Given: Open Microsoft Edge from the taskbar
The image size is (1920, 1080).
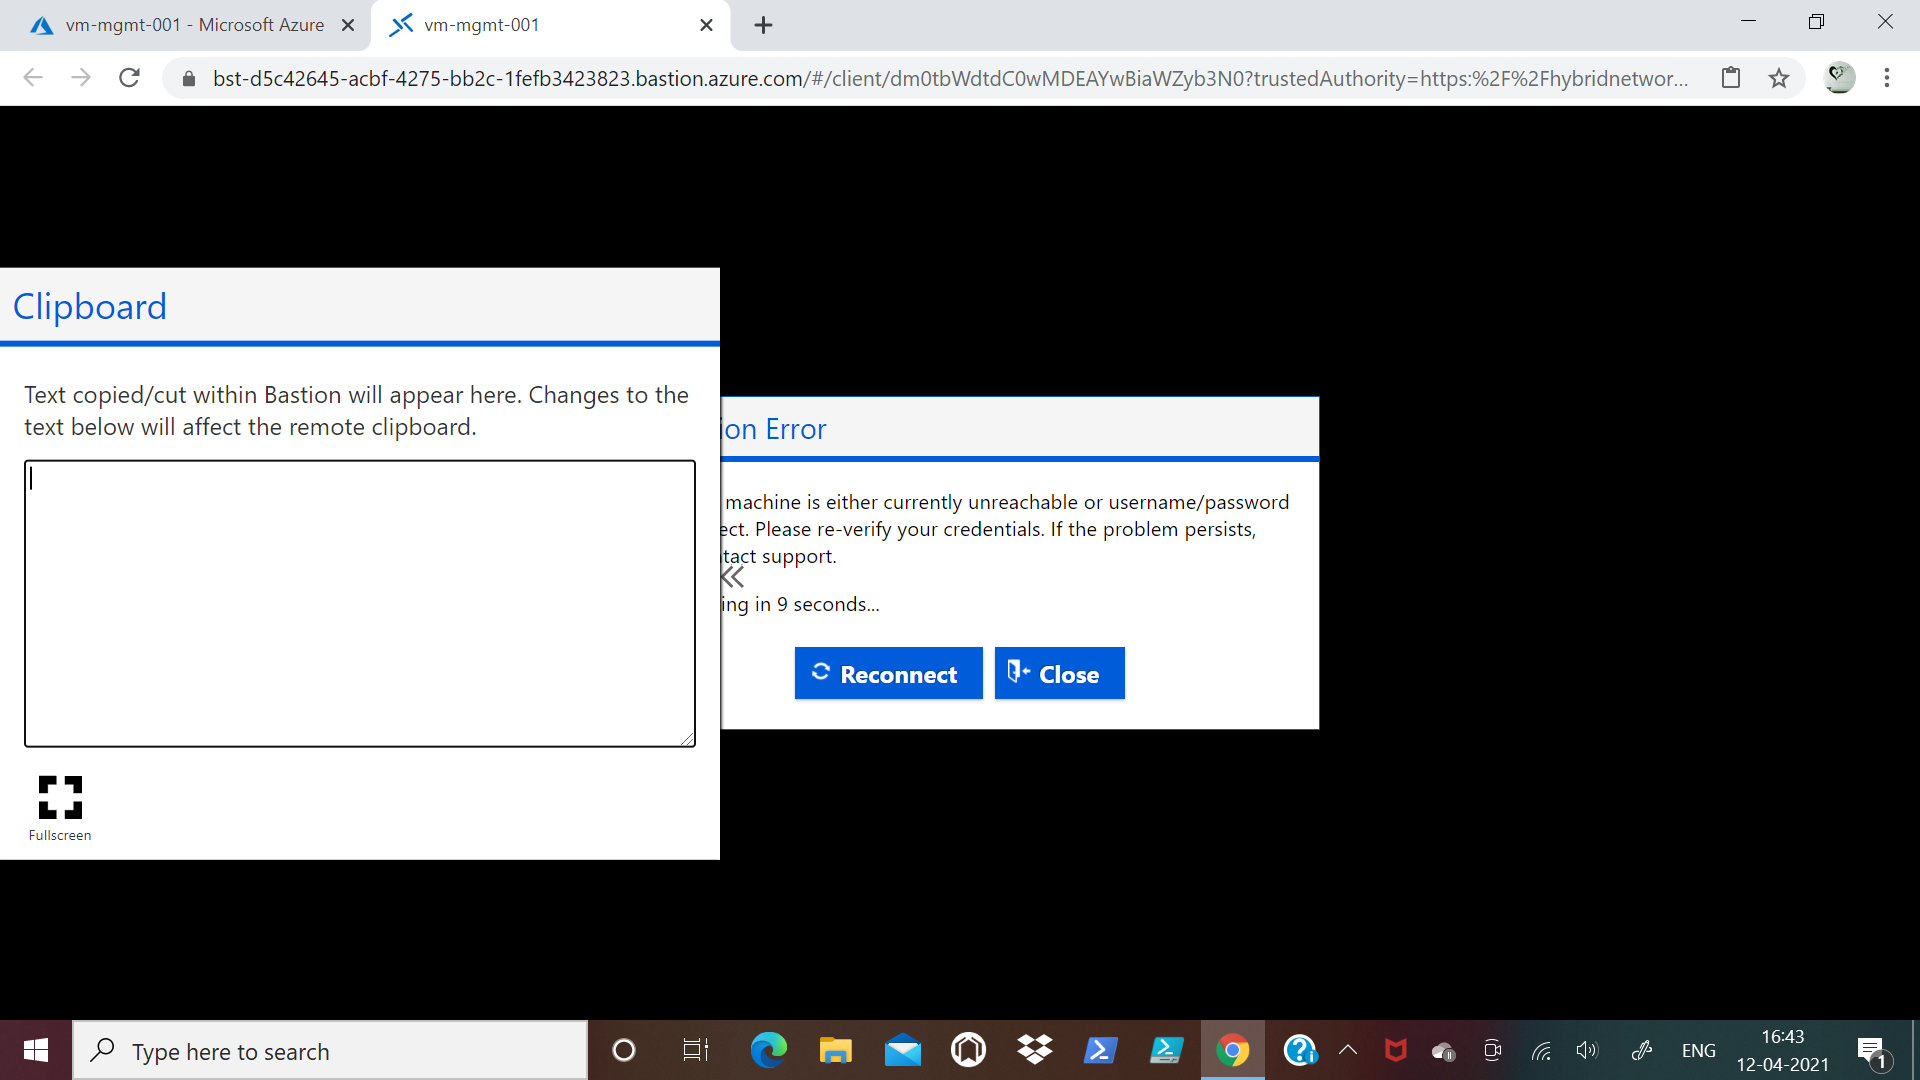Looking at the screenshot, I should coord(768,1050).
